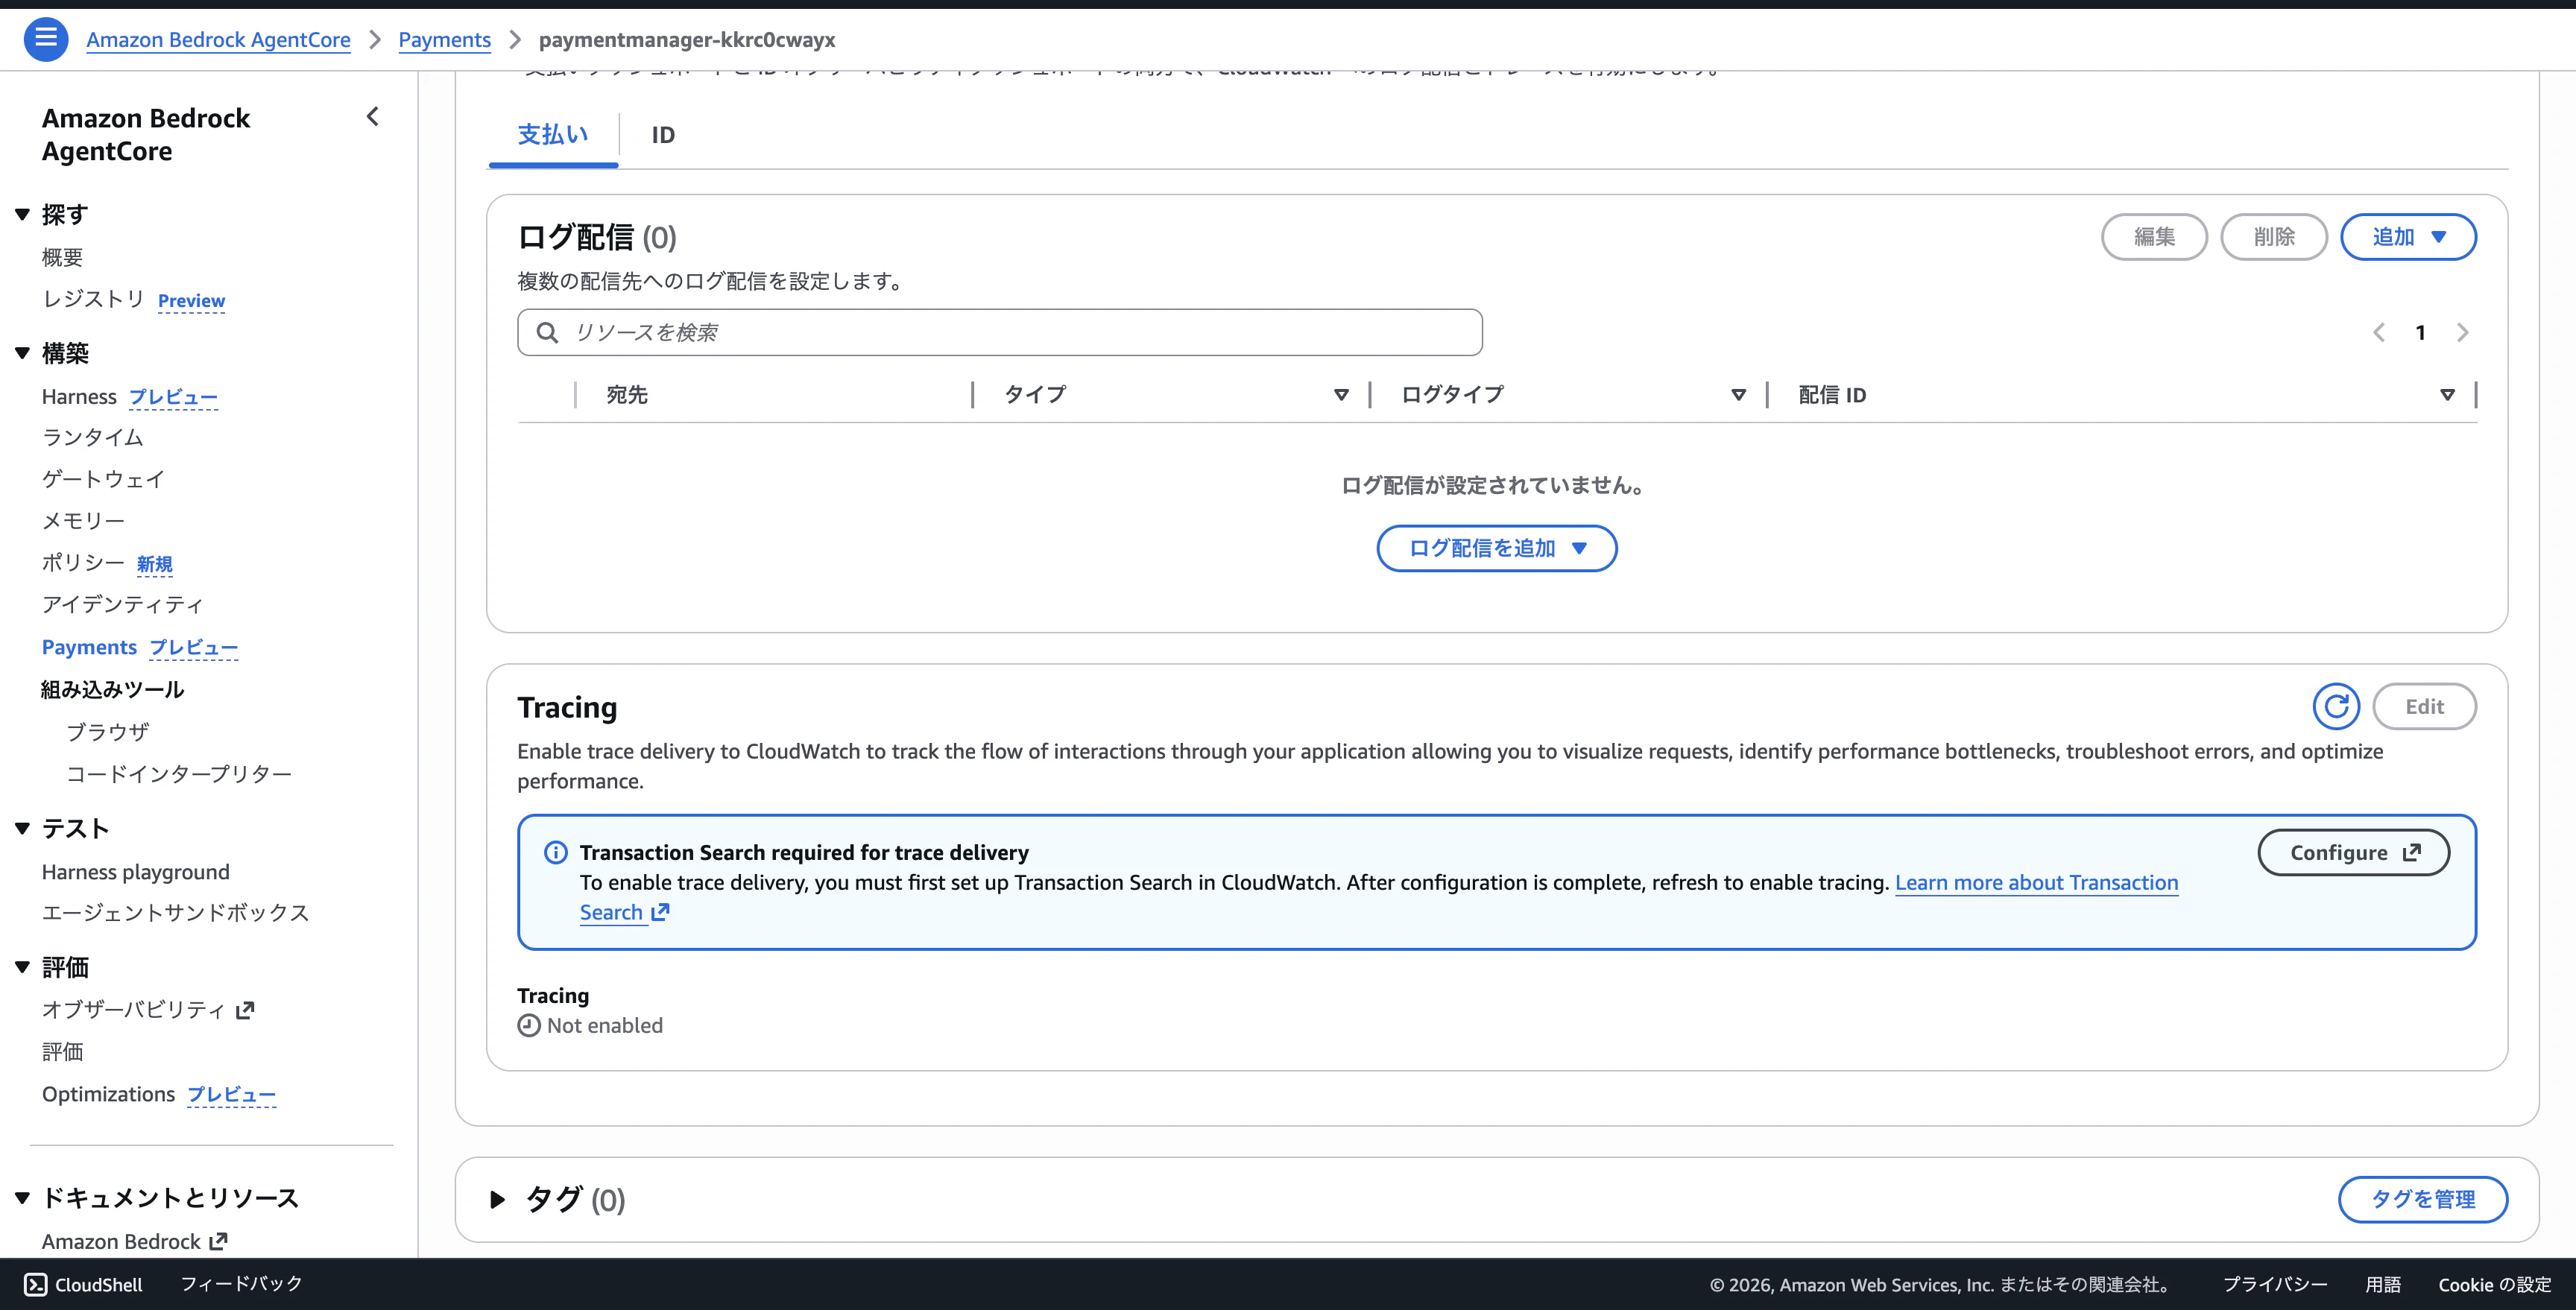
Task: Collapse the テスト section
Action: click(x=22, y=828)
